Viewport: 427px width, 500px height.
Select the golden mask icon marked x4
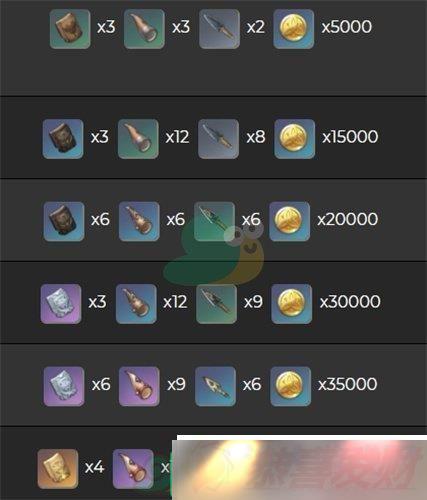pyautogui.click(x=58, y=469)
